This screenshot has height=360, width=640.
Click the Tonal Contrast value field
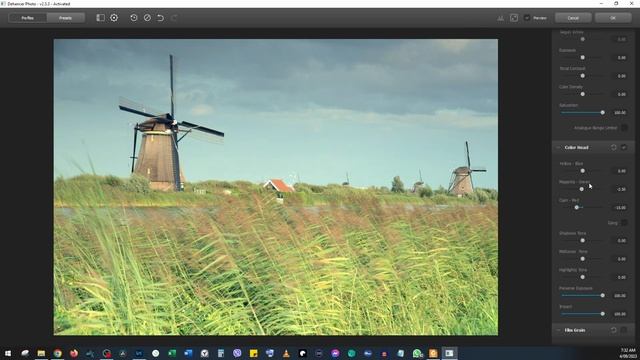pyautogui.click(x=620, y=76)
